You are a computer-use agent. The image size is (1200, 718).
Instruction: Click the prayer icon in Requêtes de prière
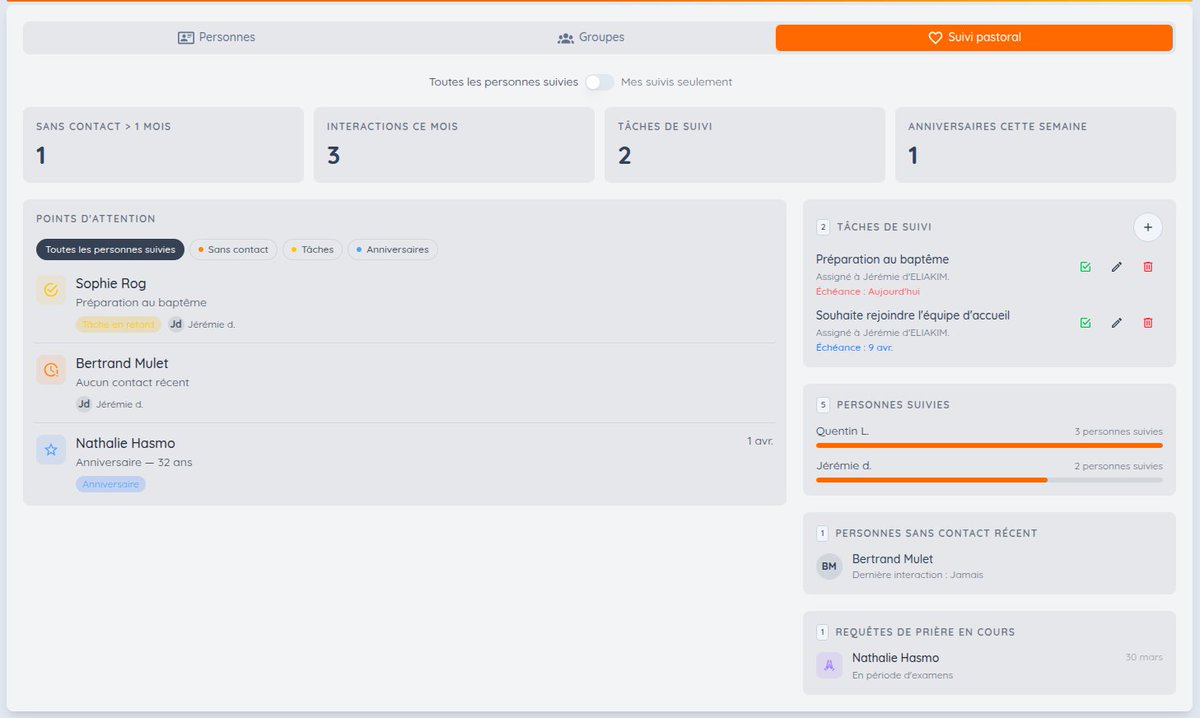[829, 666]
